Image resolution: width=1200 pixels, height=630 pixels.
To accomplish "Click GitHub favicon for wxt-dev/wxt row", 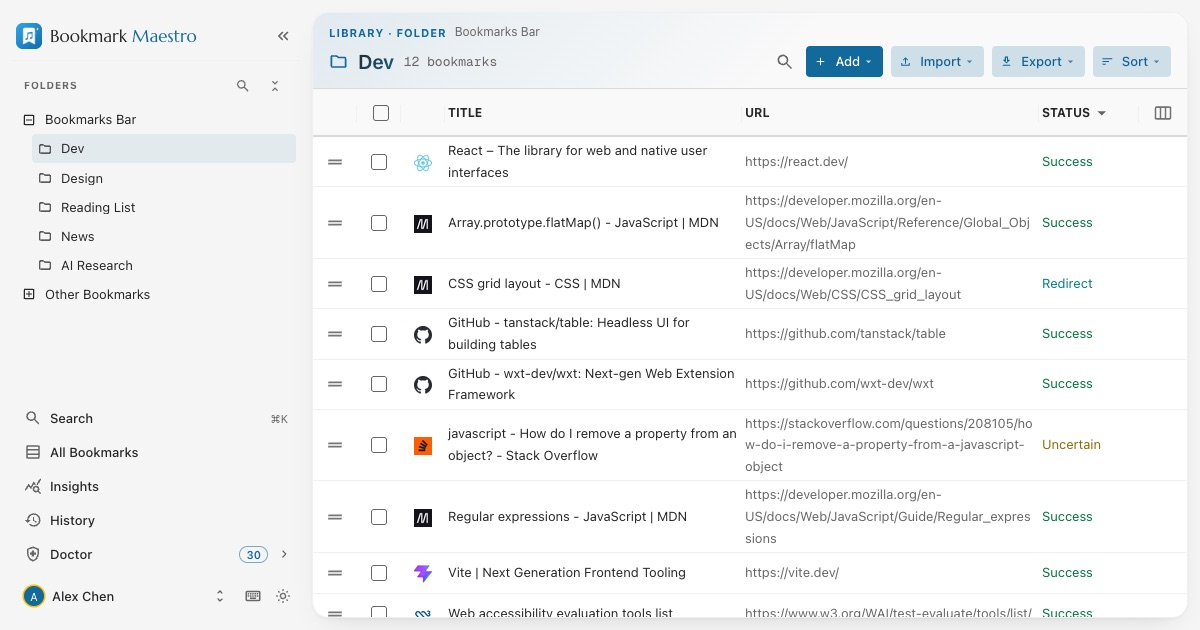I will click(x=423, y=384).
